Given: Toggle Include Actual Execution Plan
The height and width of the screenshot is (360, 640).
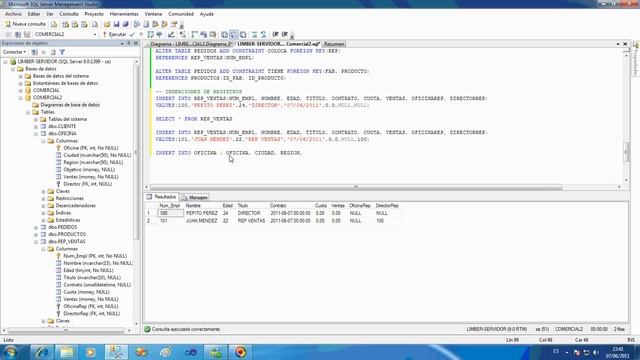Looking at the screenshot, I should (x=195, y=34).
